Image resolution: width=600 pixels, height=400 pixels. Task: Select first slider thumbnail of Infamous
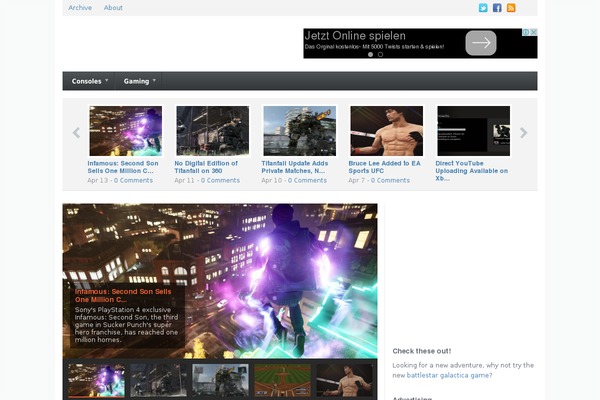click(x=96, y=380)
